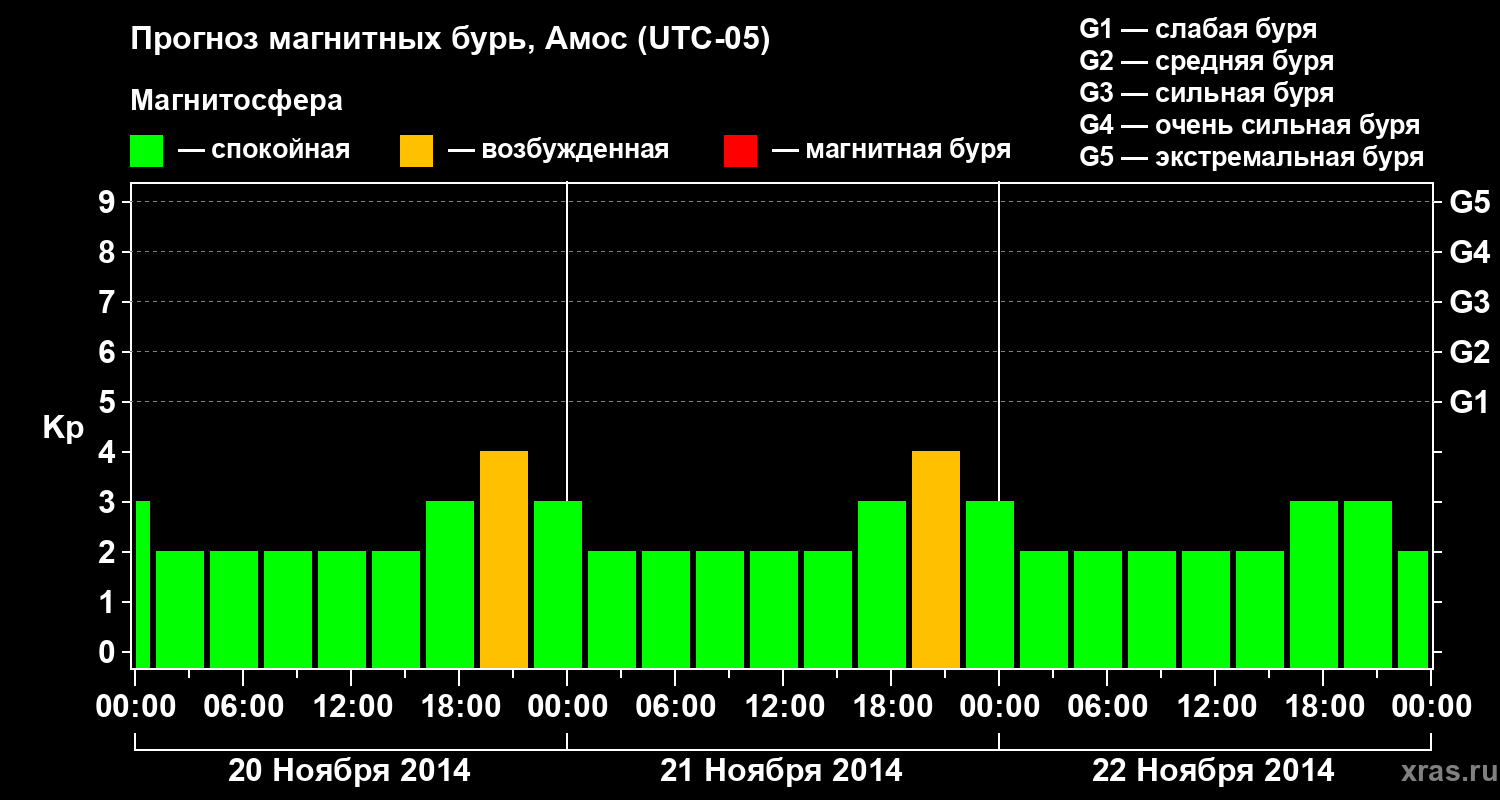Image resolution: width=1500 pixels, height=800 pixels.
Task: Click the right-axis 'G2' level label
Action: tap(1469, 352)
